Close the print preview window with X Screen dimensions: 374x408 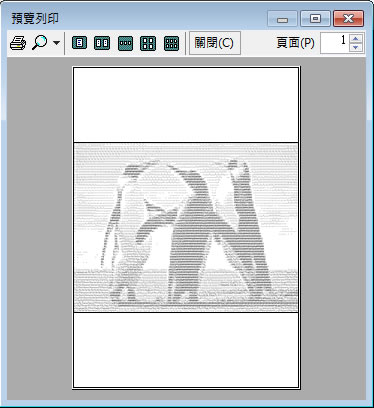[x=348, y=18]
